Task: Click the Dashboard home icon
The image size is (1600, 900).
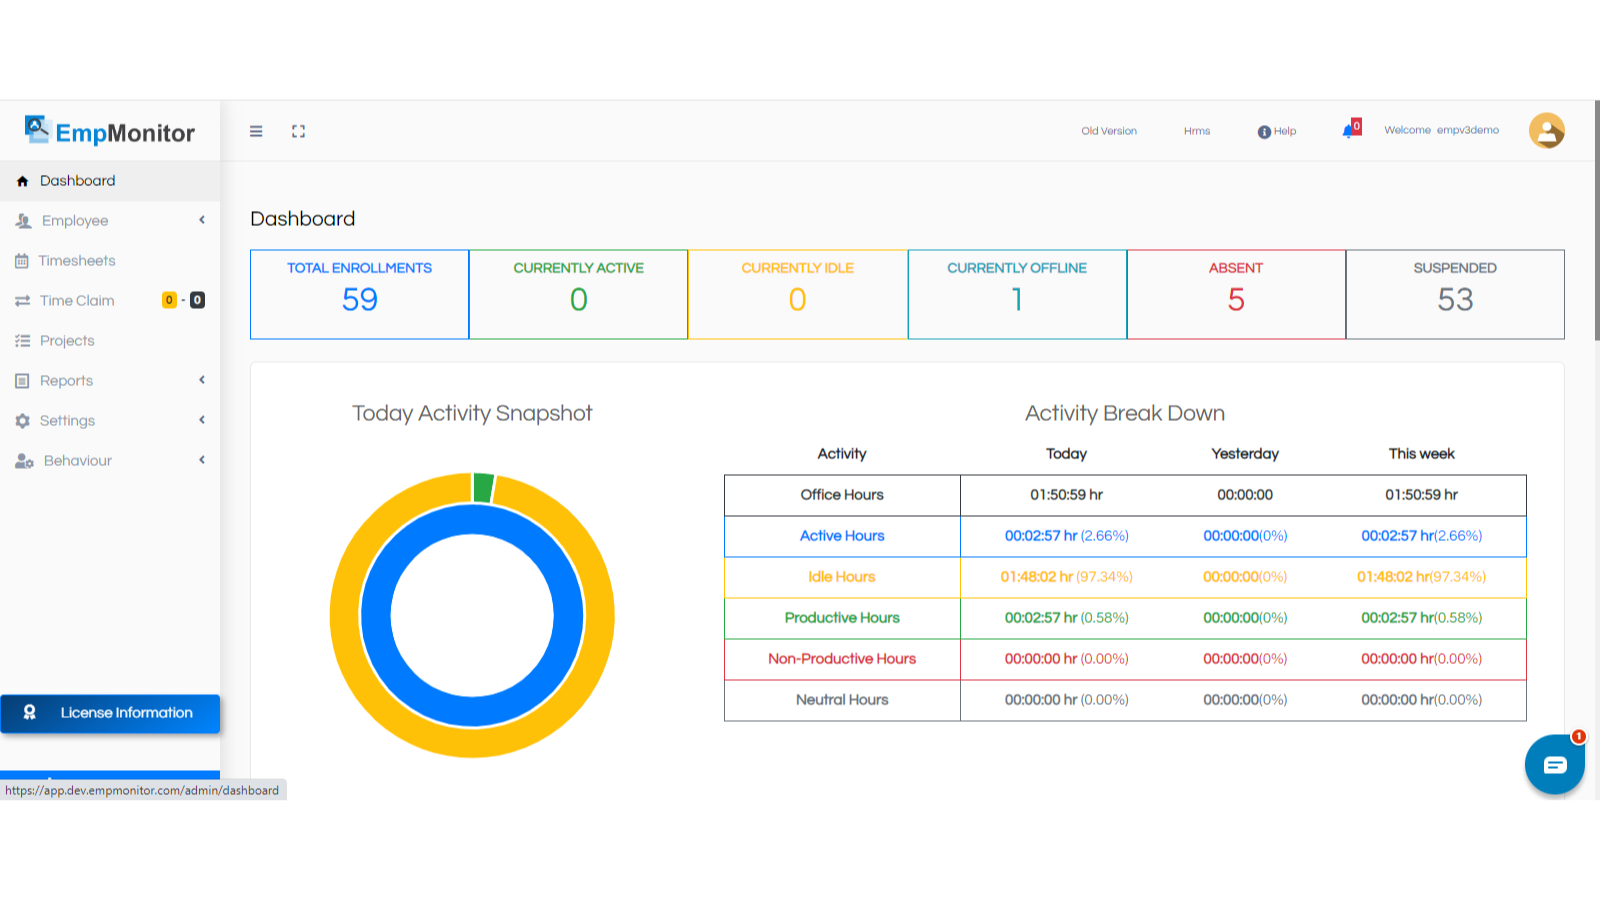Action: [22, 181]
